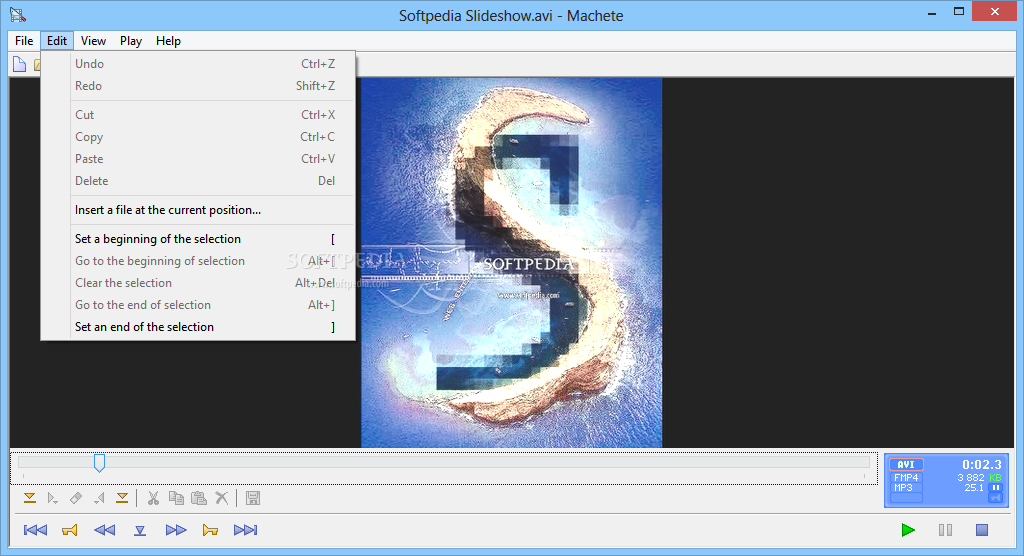Choose Go to the end of selection
The height and width of the screenshot is (556, 1024).
point(199,305)
